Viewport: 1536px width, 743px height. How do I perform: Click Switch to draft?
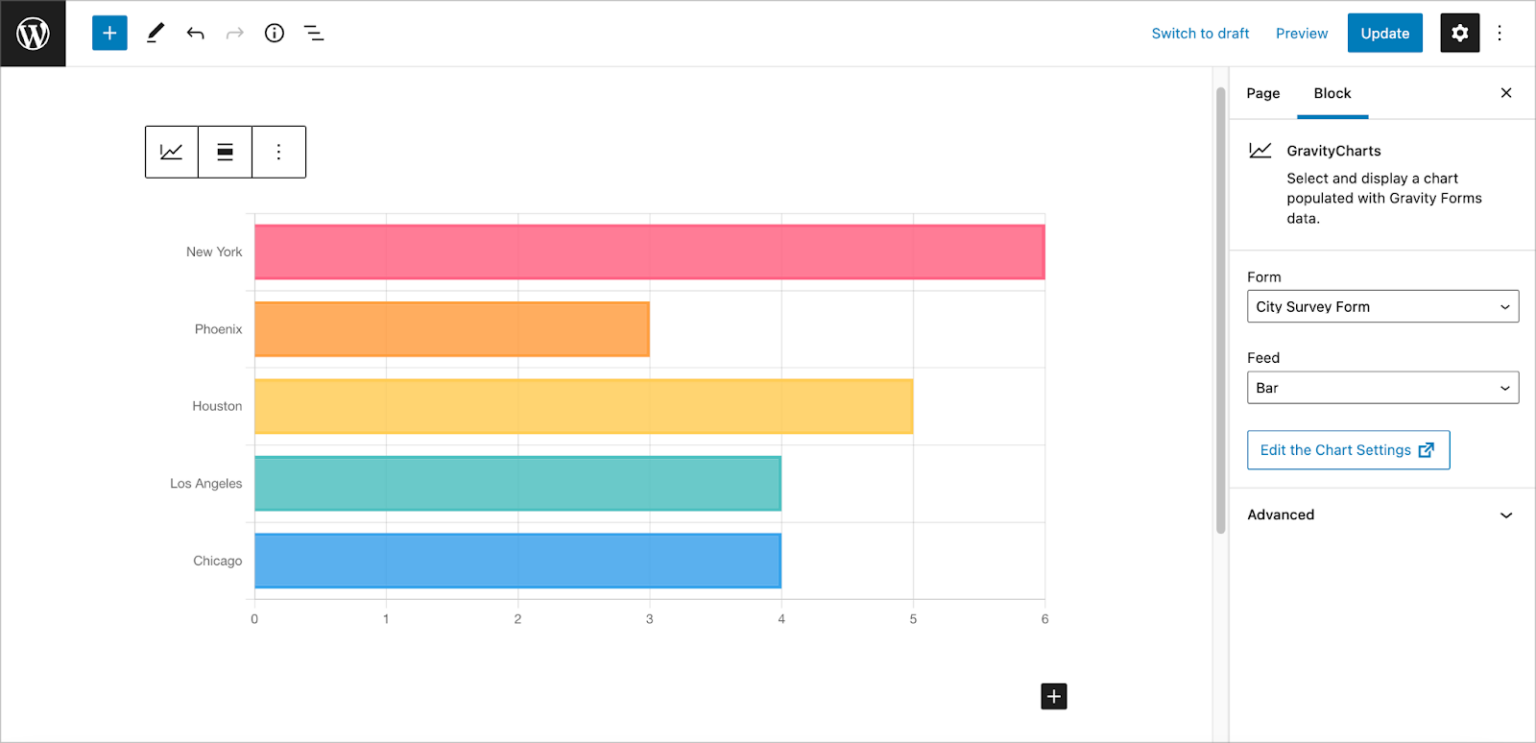pyautogui.click(x=1200, y=33)
